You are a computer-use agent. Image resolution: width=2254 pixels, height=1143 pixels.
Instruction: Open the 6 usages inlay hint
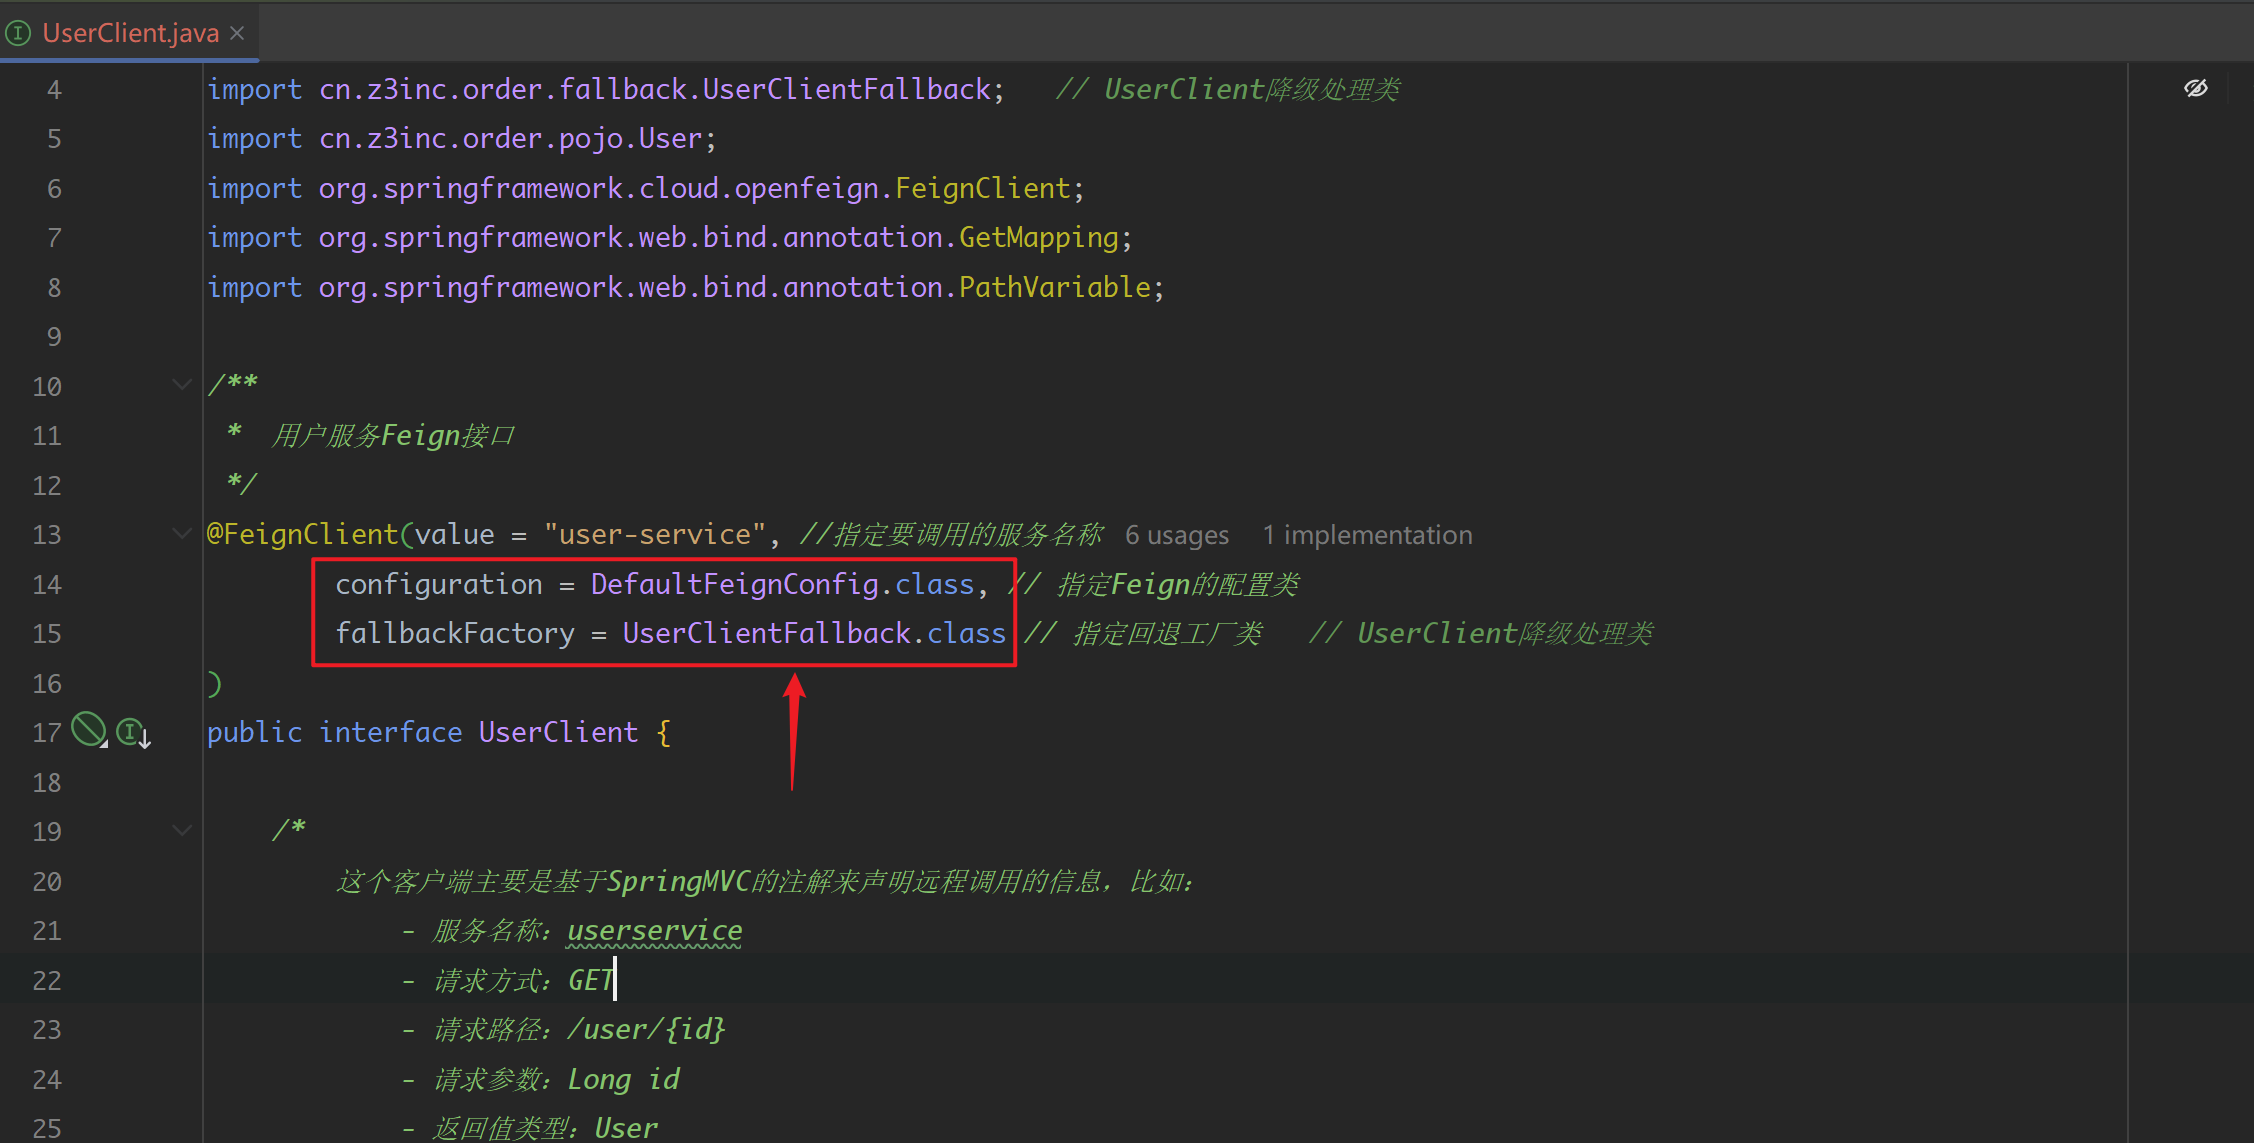click(x=1177, y=535)
